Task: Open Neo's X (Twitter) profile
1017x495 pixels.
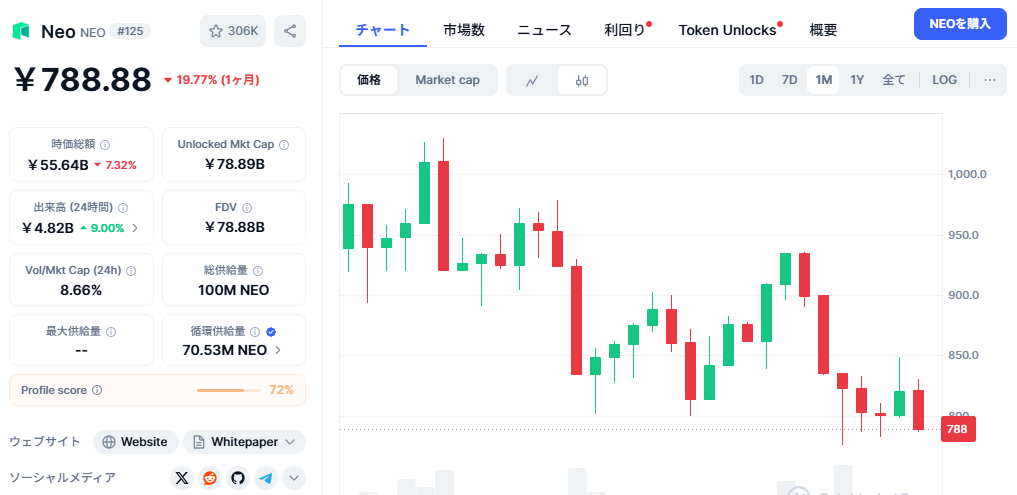Action: tap(181, 478)
